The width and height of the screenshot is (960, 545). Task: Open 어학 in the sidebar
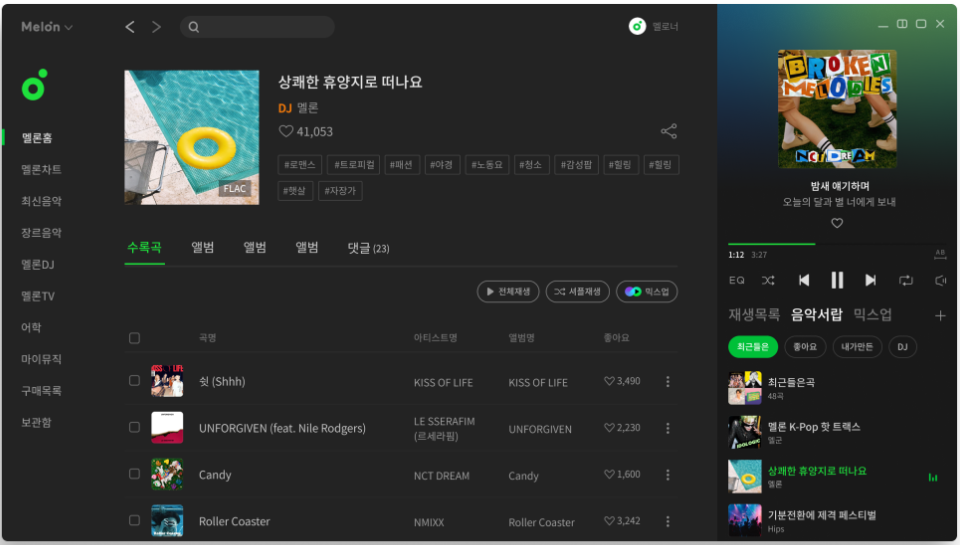(31, 328)
